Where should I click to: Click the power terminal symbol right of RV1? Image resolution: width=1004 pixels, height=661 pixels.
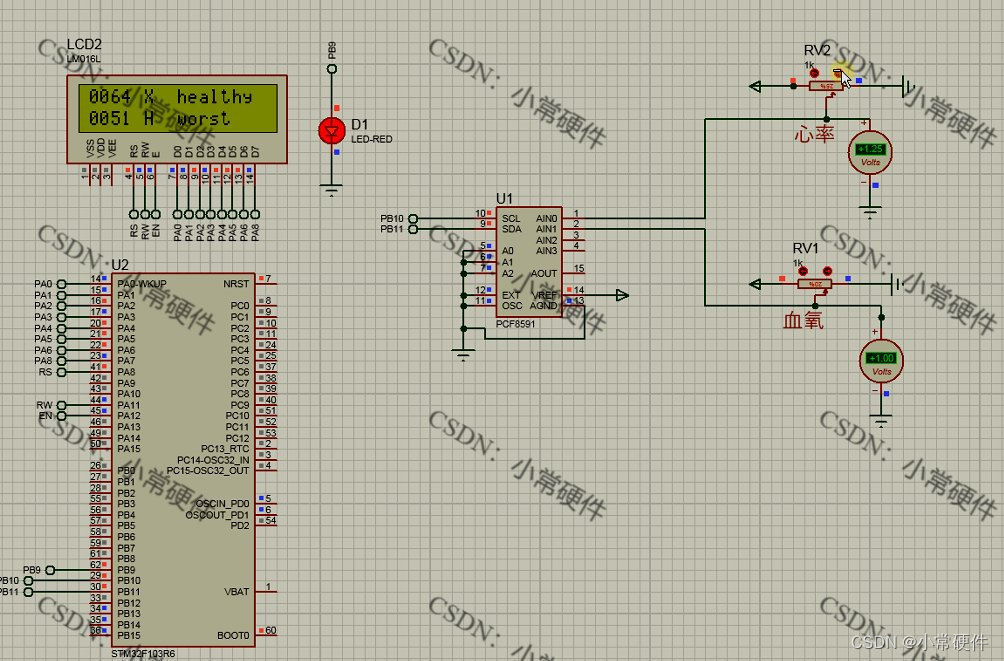click(x=896, y=283)
